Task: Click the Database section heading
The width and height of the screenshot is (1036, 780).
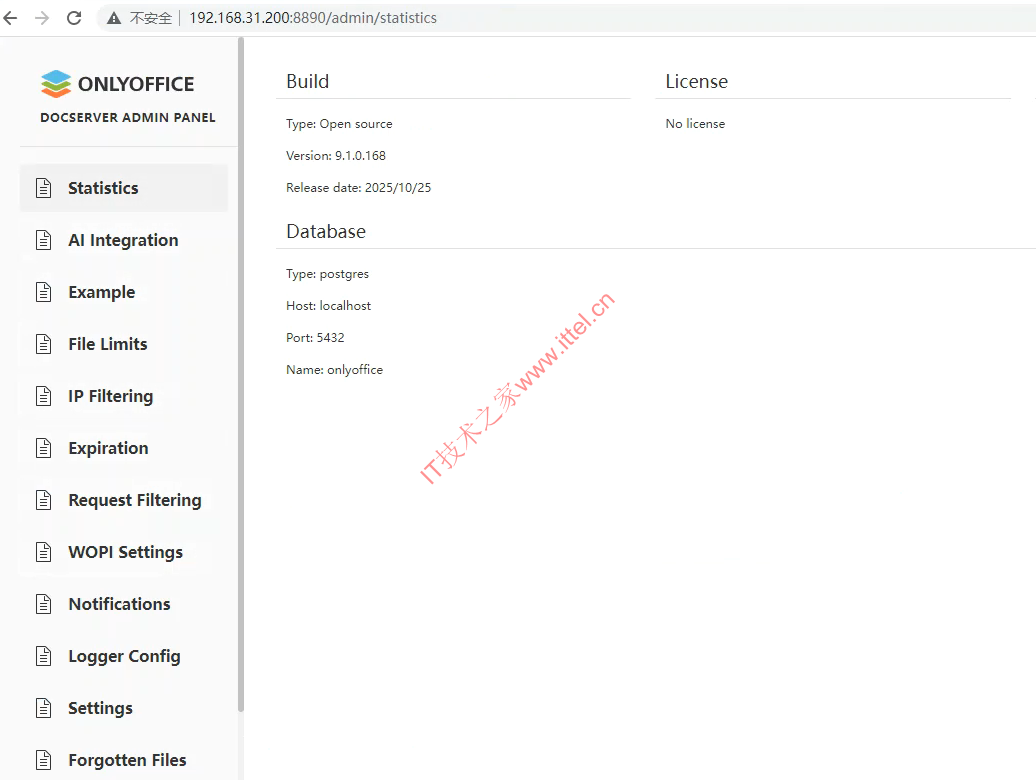Action: tap(326, 231)
